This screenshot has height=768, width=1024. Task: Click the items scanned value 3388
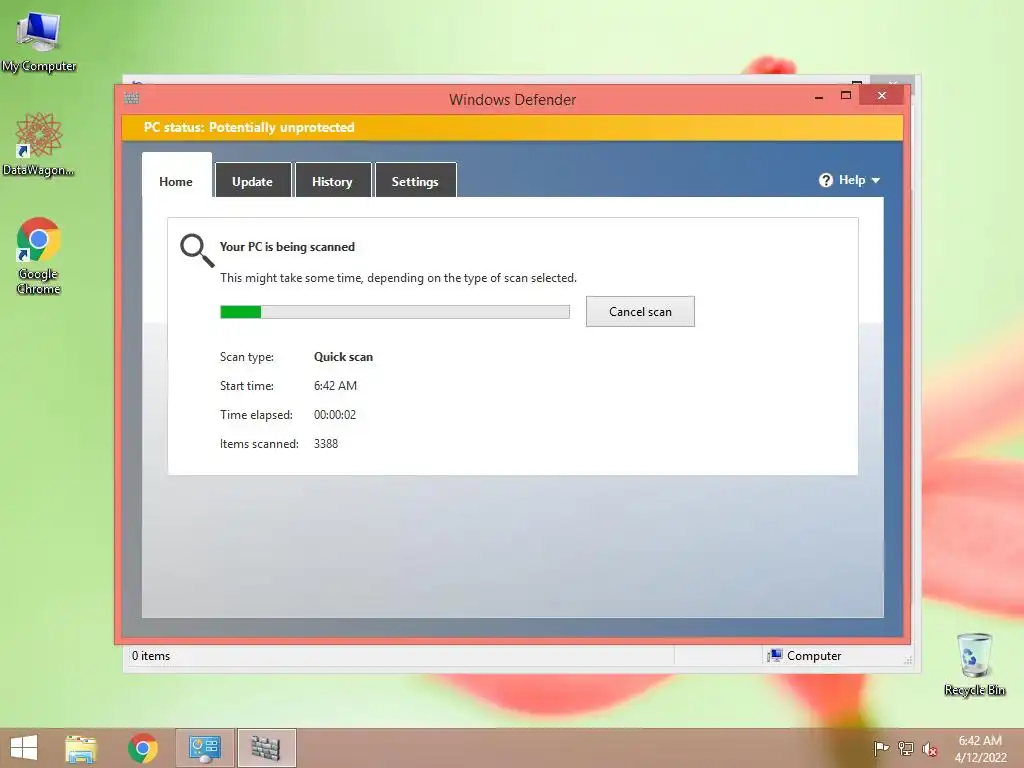(326, 443)
